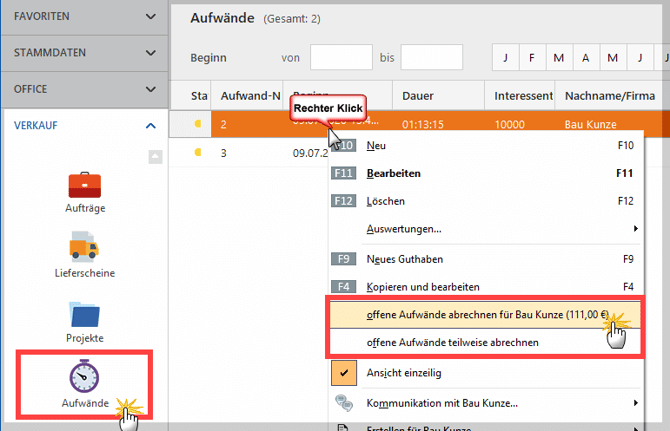The image size is (670, 431).
Task: Select offene Aufwände teilweise abrechnen
Action: tap(453, 342)
